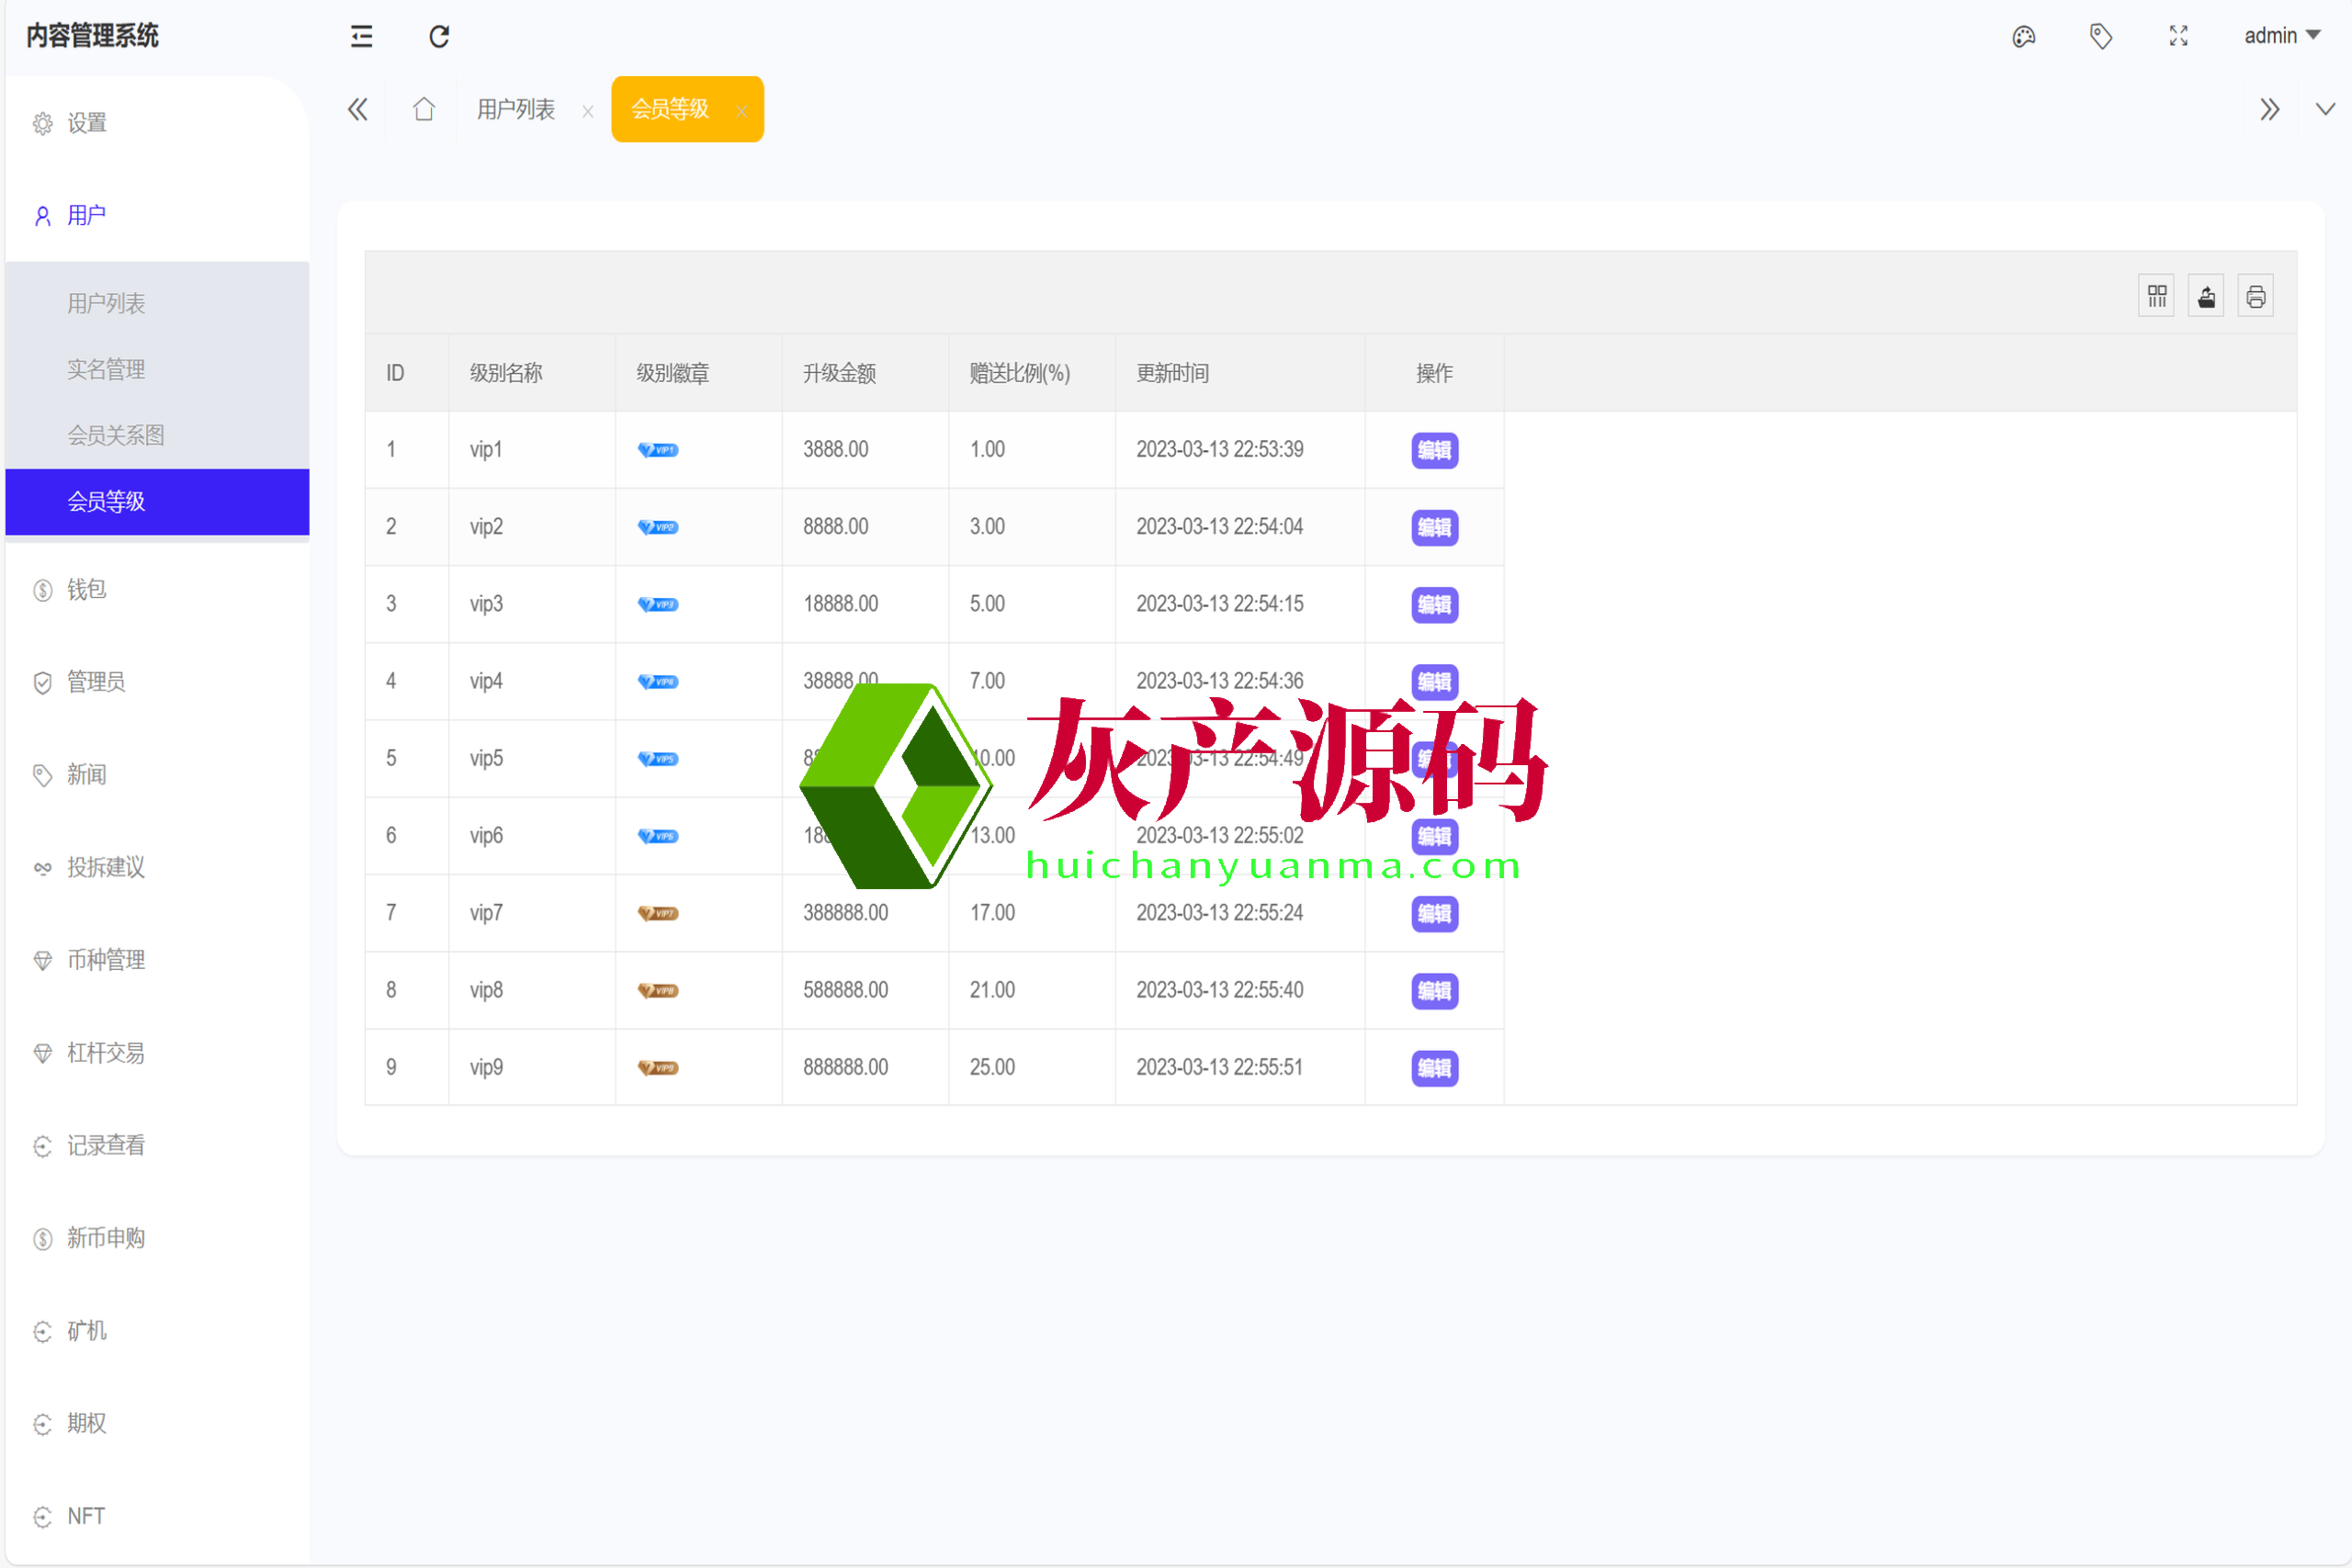This screenshot has width=2352, height=1568.
Task: Expand the tab options chevron dropdown
Action: 2325,109
